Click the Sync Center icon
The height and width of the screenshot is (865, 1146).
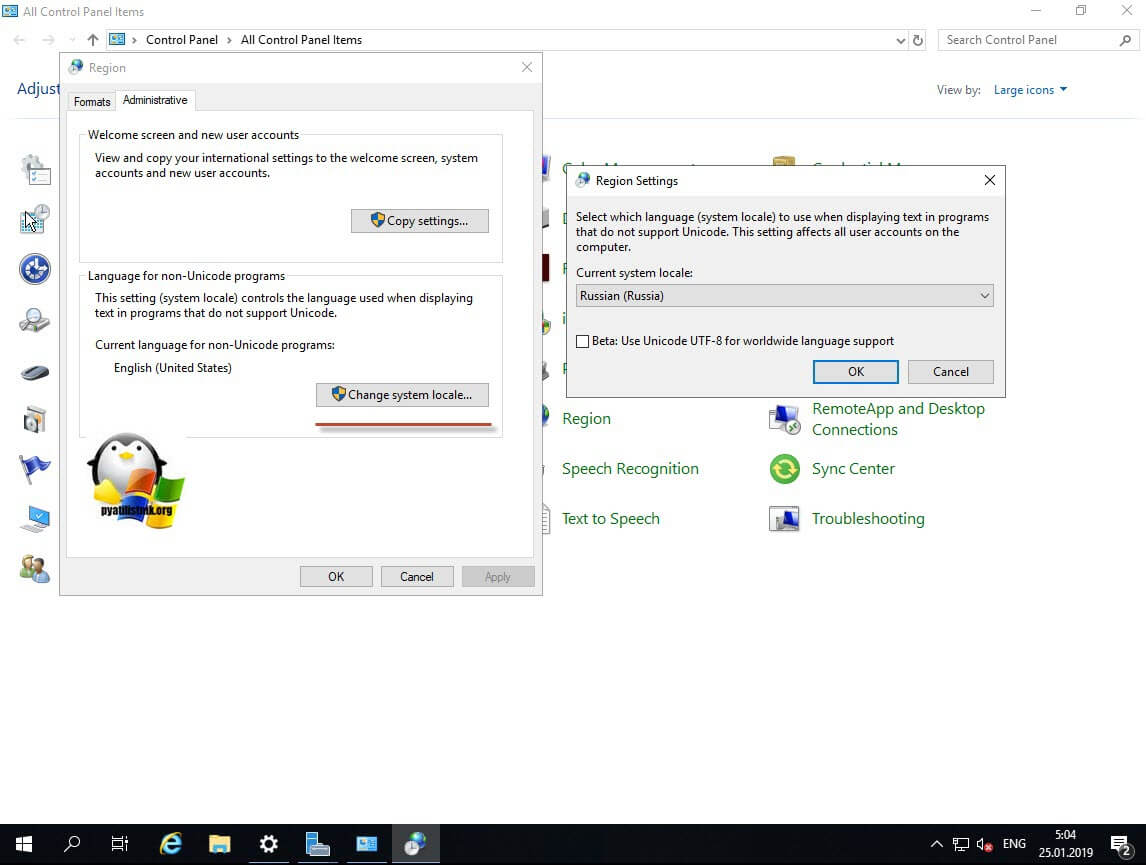pyautogui.click(x=785, y=469)
